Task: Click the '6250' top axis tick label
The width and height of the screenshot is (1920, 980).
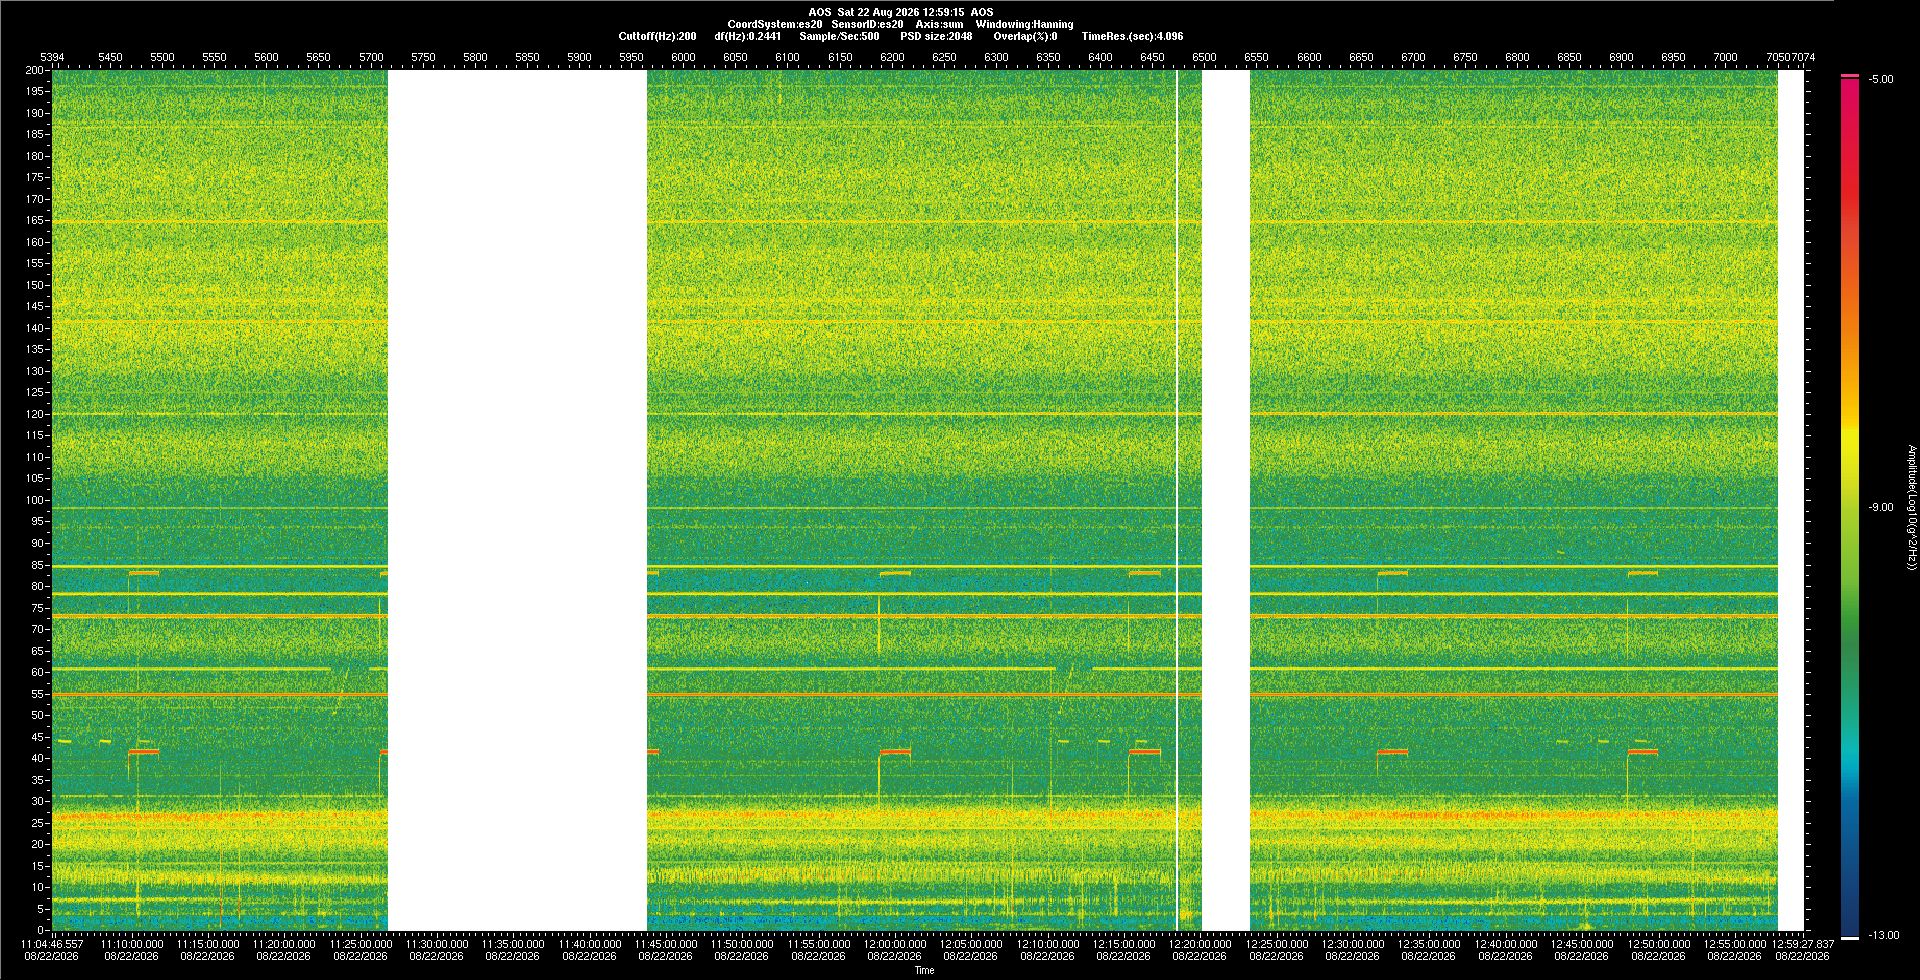Action: pos(944,57)
